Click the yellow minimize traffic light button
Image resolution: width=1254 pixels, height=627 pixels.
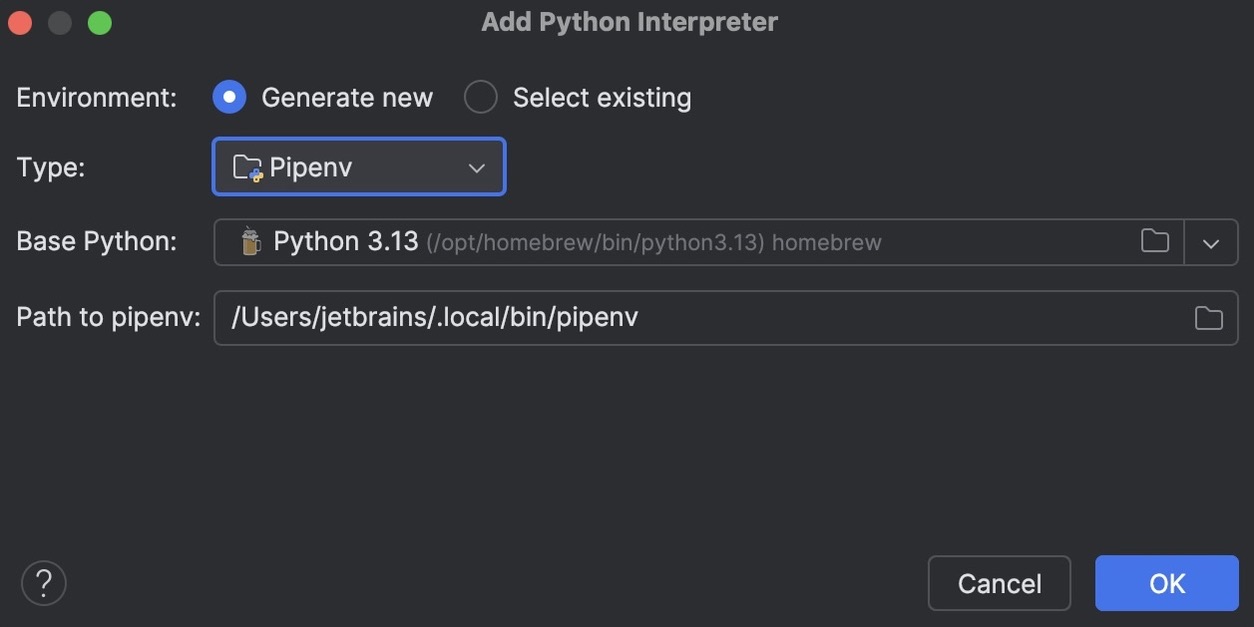pos(59,21)
